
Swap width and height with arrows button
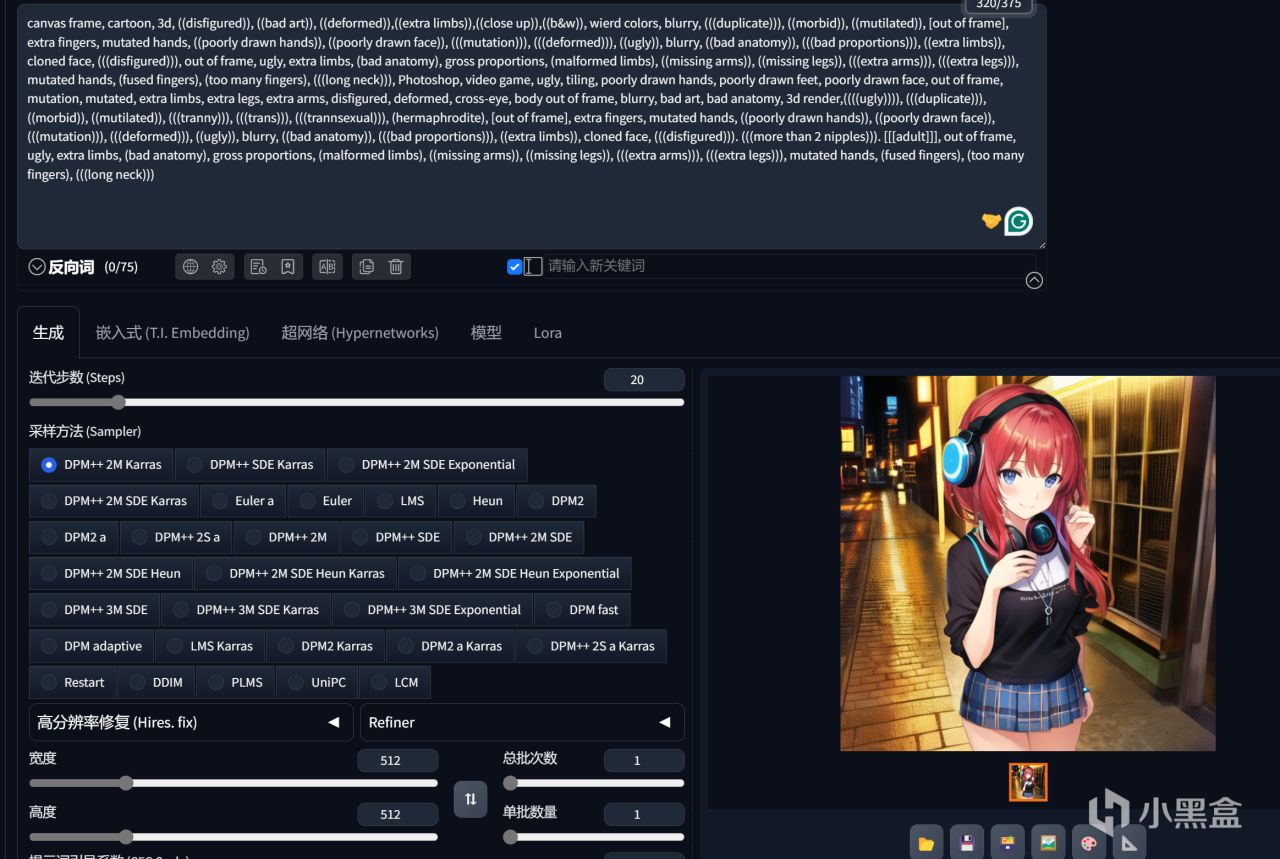coord(470,799)
